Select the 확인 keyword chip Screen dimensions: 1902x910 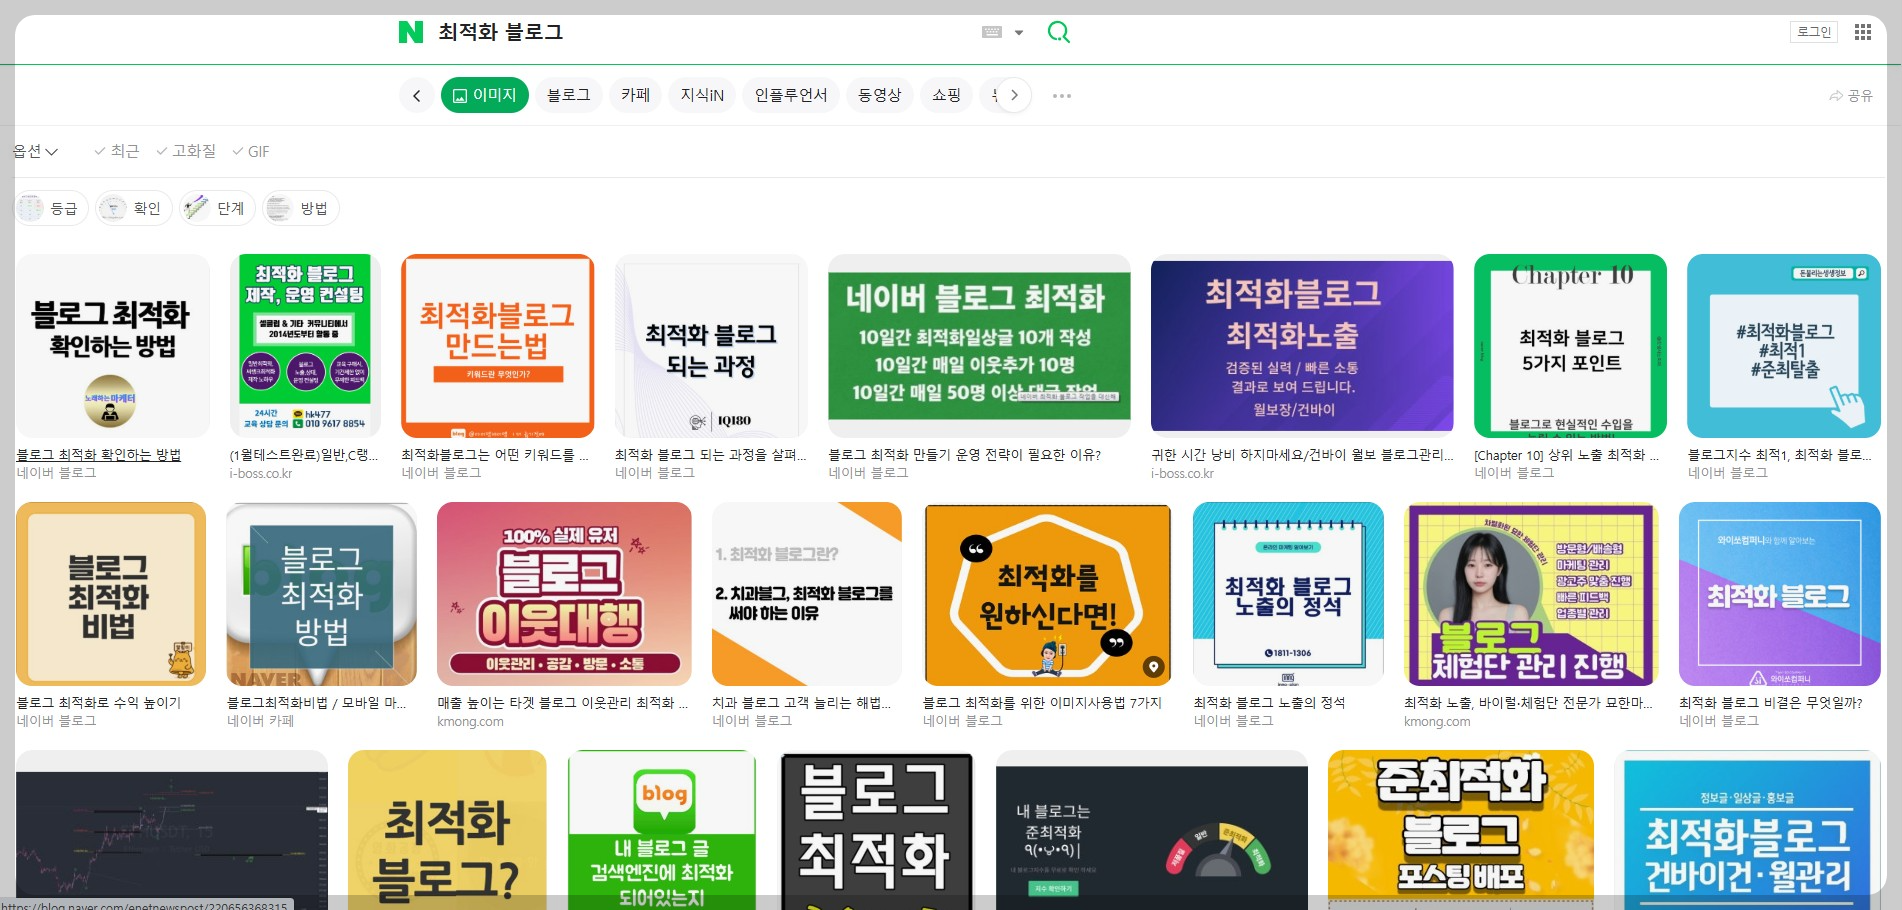click(x=134, y=208)
